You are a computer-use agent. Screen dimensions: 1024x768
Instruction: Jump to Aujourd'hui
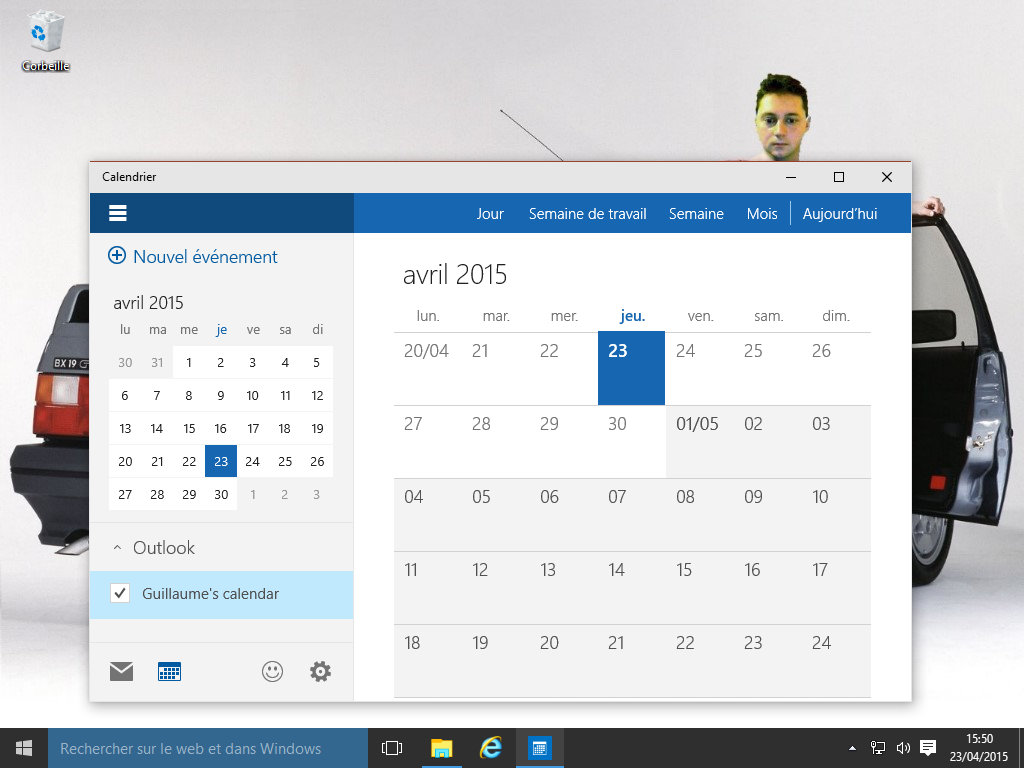click(x=840, y=213)
